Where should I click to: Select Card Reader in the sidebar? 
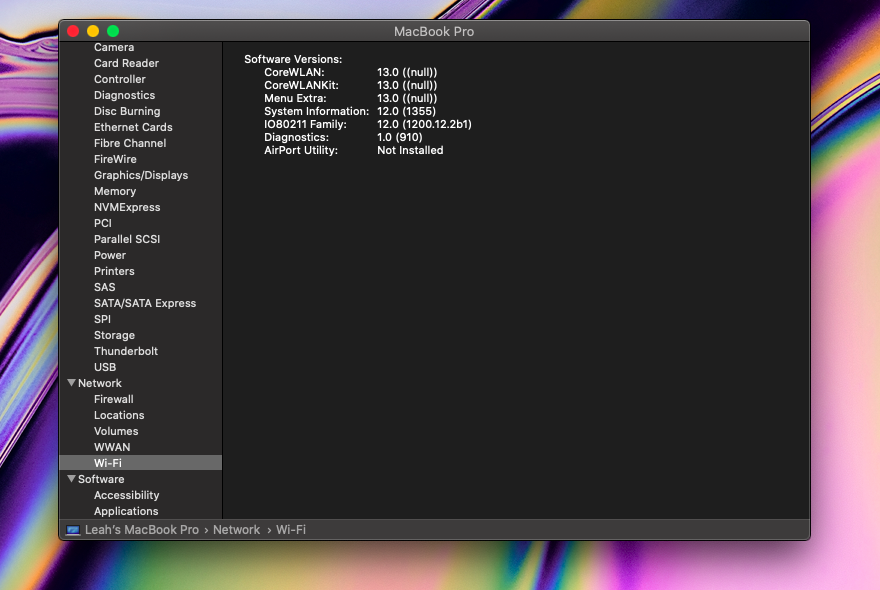coord(126,63)
